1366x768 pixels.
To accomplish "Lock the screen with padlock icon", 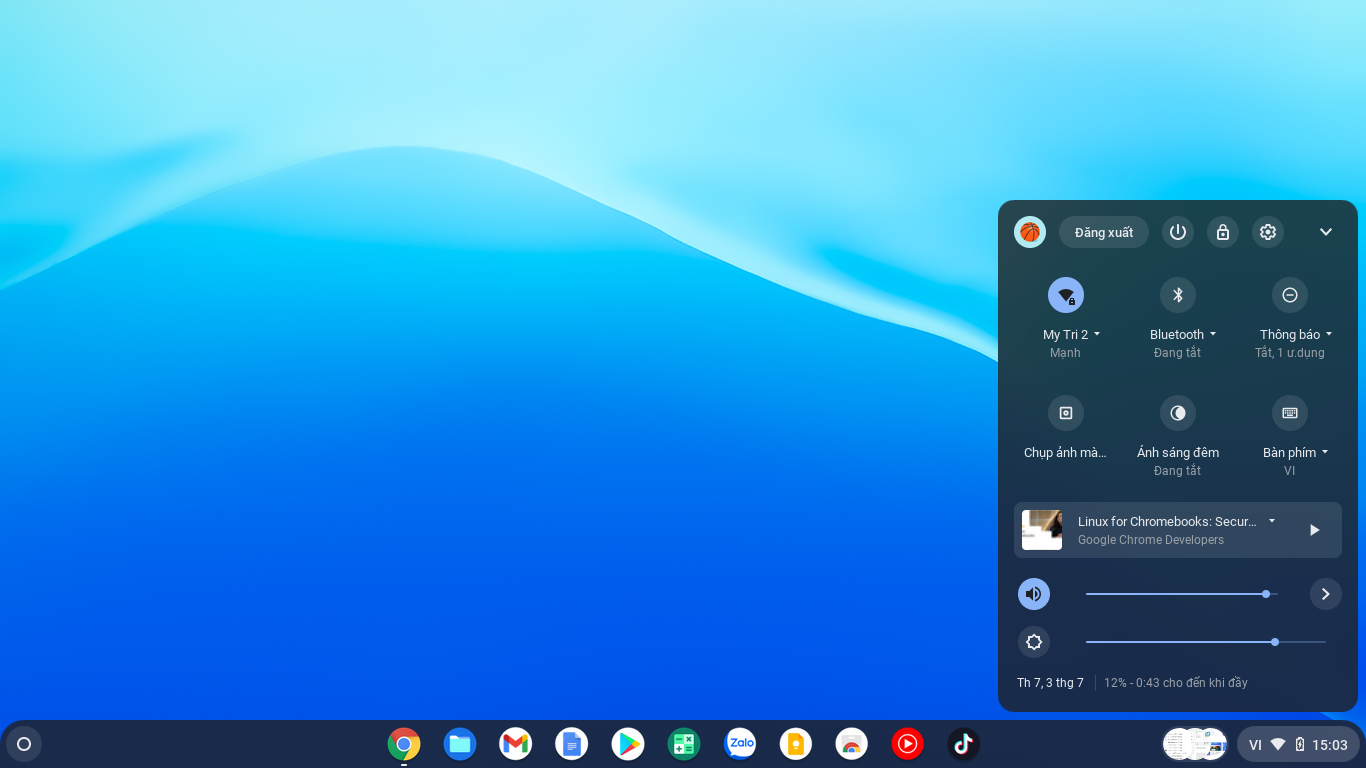I will 1223,232.
